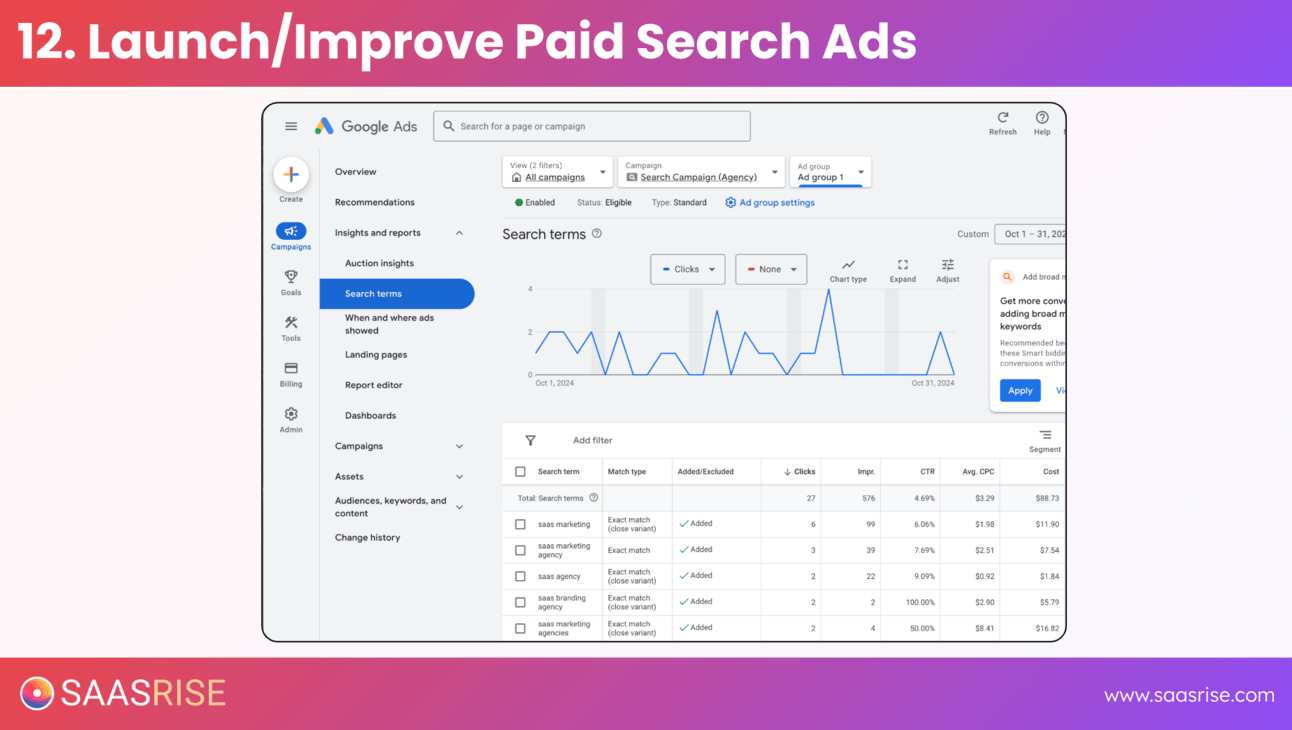
Task: Click the Ad group settings link
Action: tap(777, 202)
